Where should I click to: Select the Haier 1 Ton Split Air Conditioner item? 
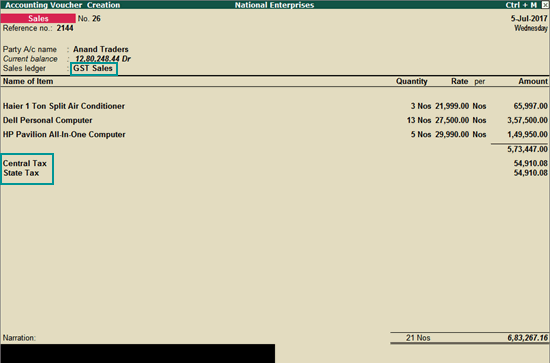click(64, 106)
